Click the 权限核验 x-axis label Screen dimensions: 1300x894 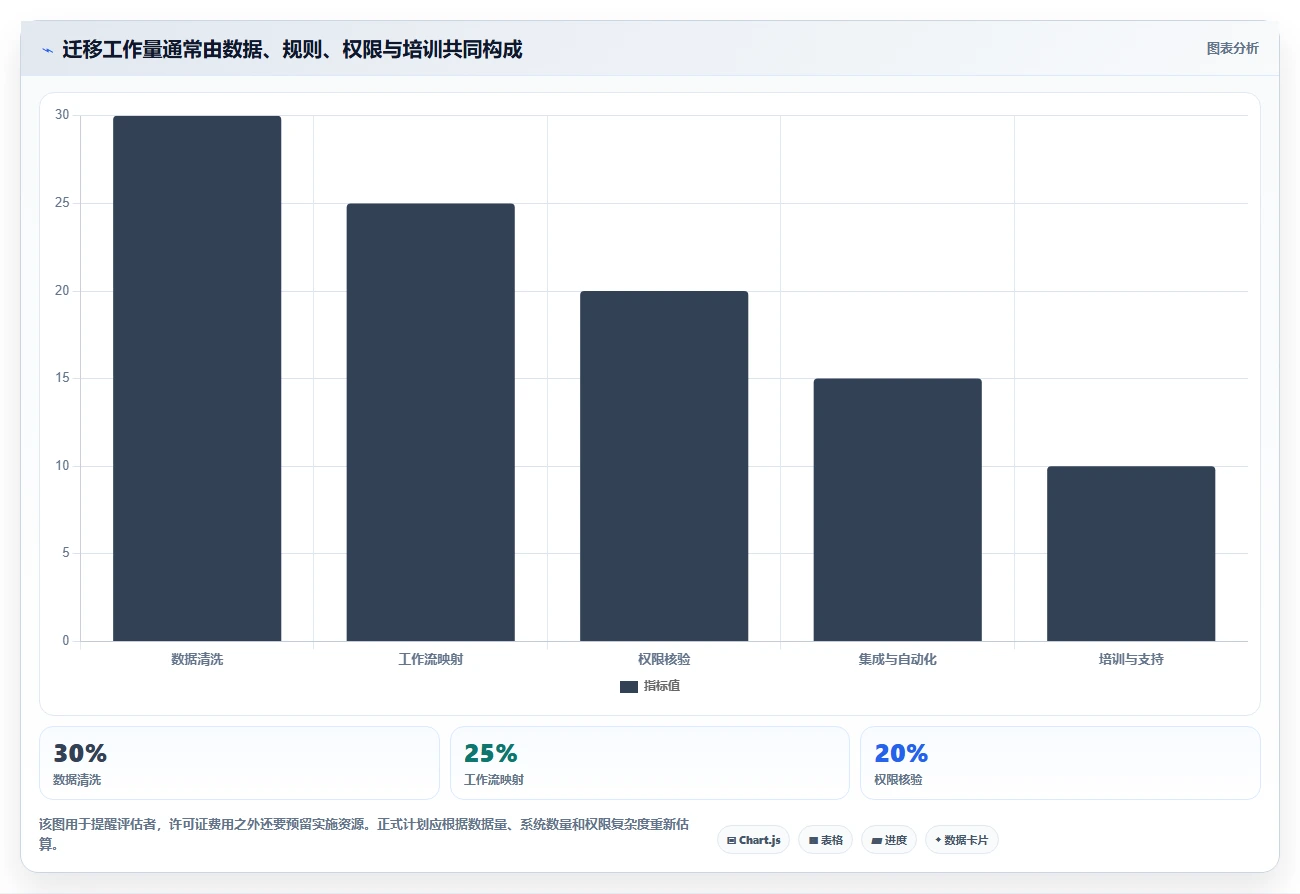[x=664, y=660]
